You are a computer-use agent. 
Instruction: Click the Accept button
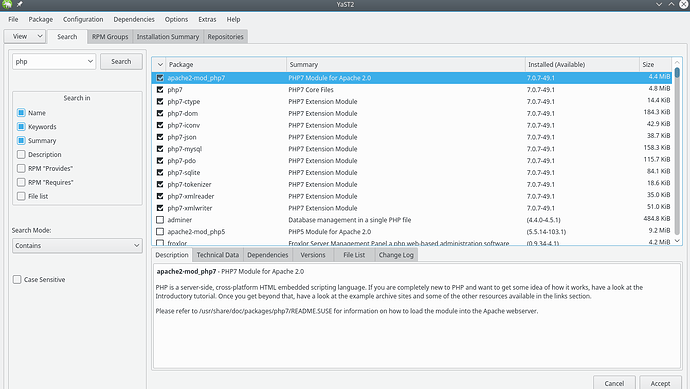(661, 383)
